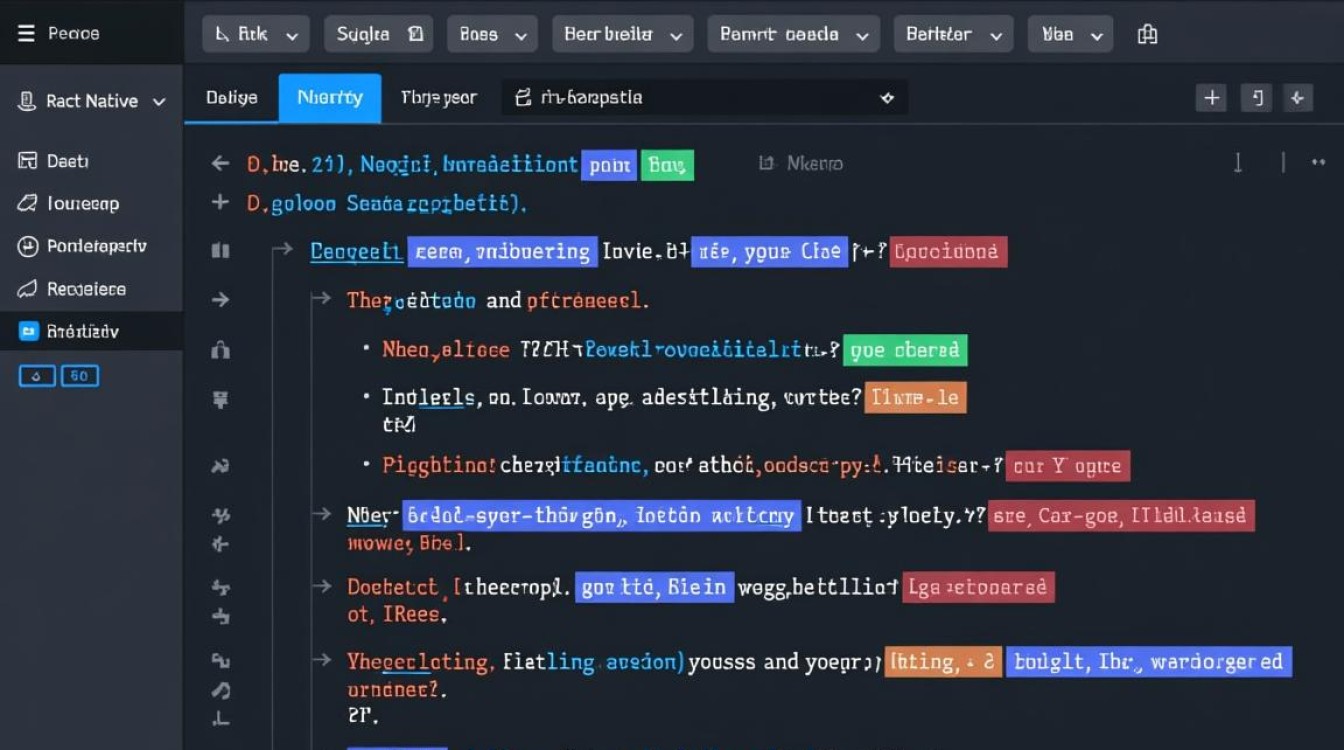Viewport: 1344px width, 750px height.
Task: Click the sparkle button at tab bar end
Action: point(1298,98)
